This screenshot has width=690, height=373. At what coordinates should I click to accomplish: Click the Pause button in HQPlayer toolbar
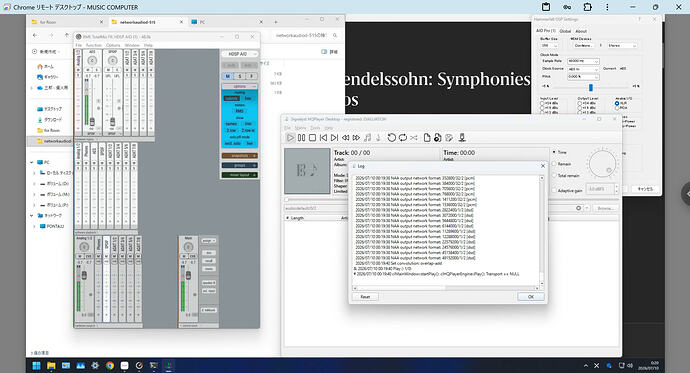click(301, 138)
